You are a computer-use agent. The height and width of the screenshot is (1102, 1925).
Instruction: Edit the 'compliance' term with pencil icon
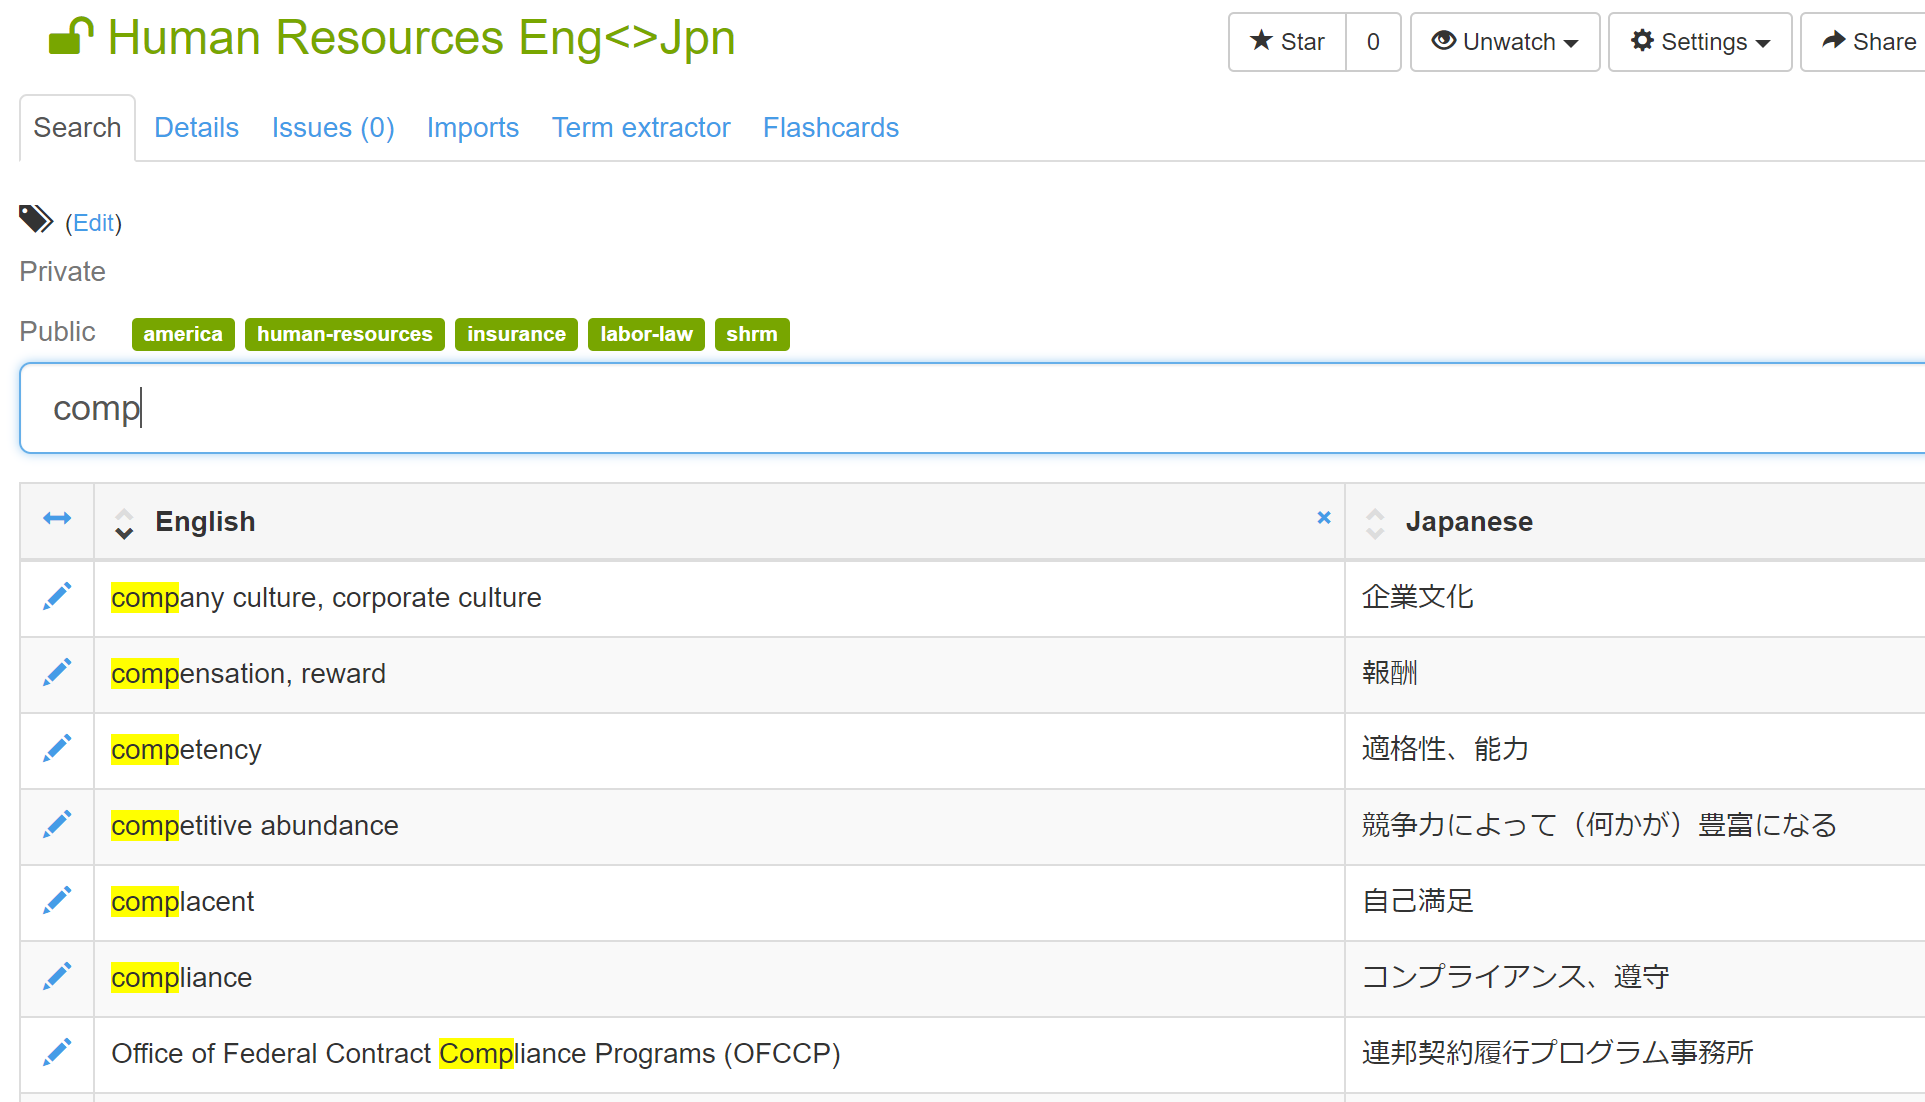(x=57, y=977)
